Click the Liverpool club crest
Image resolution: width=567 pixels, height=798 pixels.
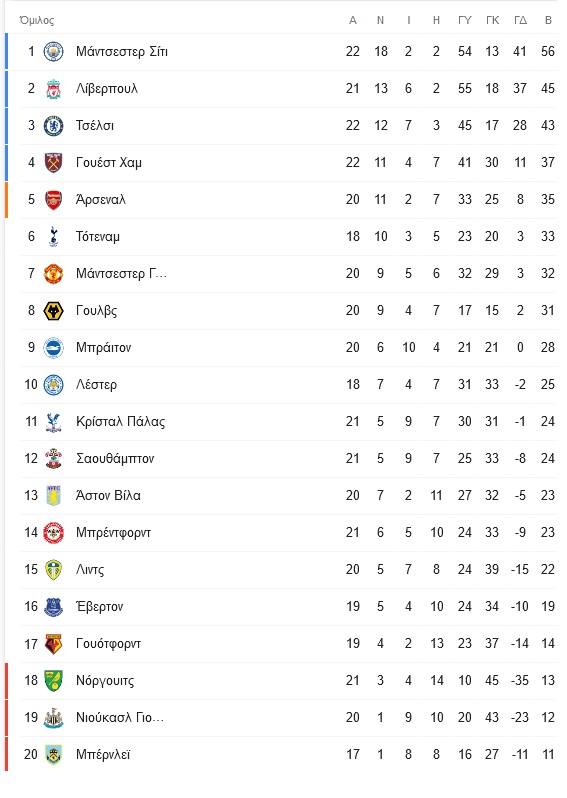pyautogui.click(x=53, y=89)
